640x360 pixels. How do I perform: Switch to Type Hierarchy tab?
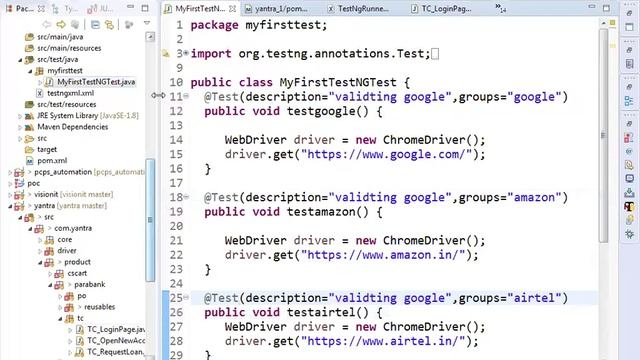click(65, 9)
